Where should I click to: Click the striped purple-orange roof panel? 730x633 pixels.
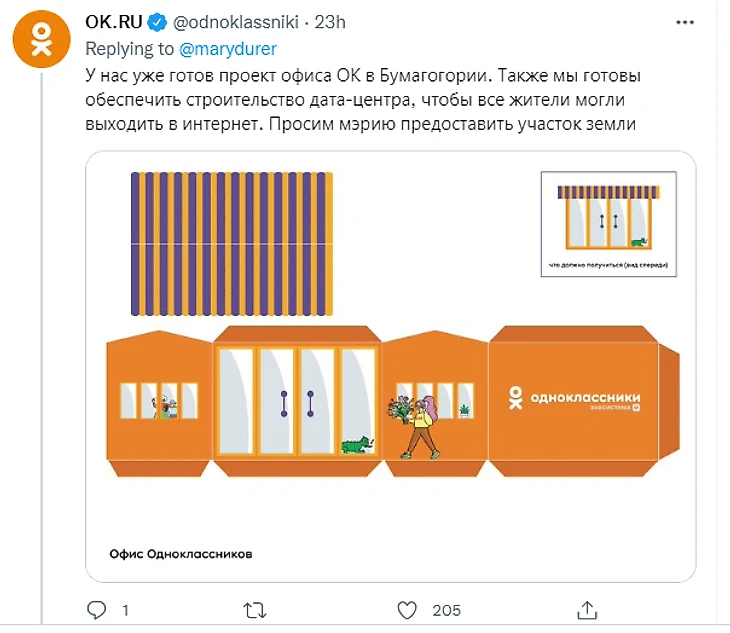[232, 244]
